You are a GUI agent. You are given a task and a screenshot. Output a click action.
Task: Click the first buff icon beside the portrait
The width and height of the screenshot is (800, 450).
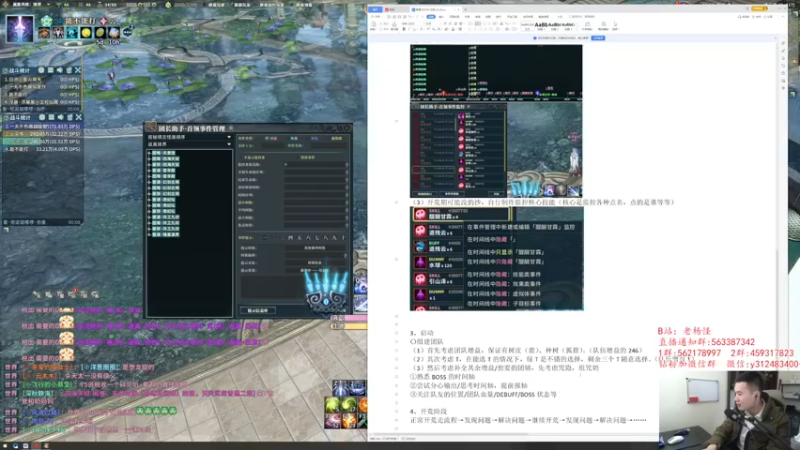pos(44,33)
